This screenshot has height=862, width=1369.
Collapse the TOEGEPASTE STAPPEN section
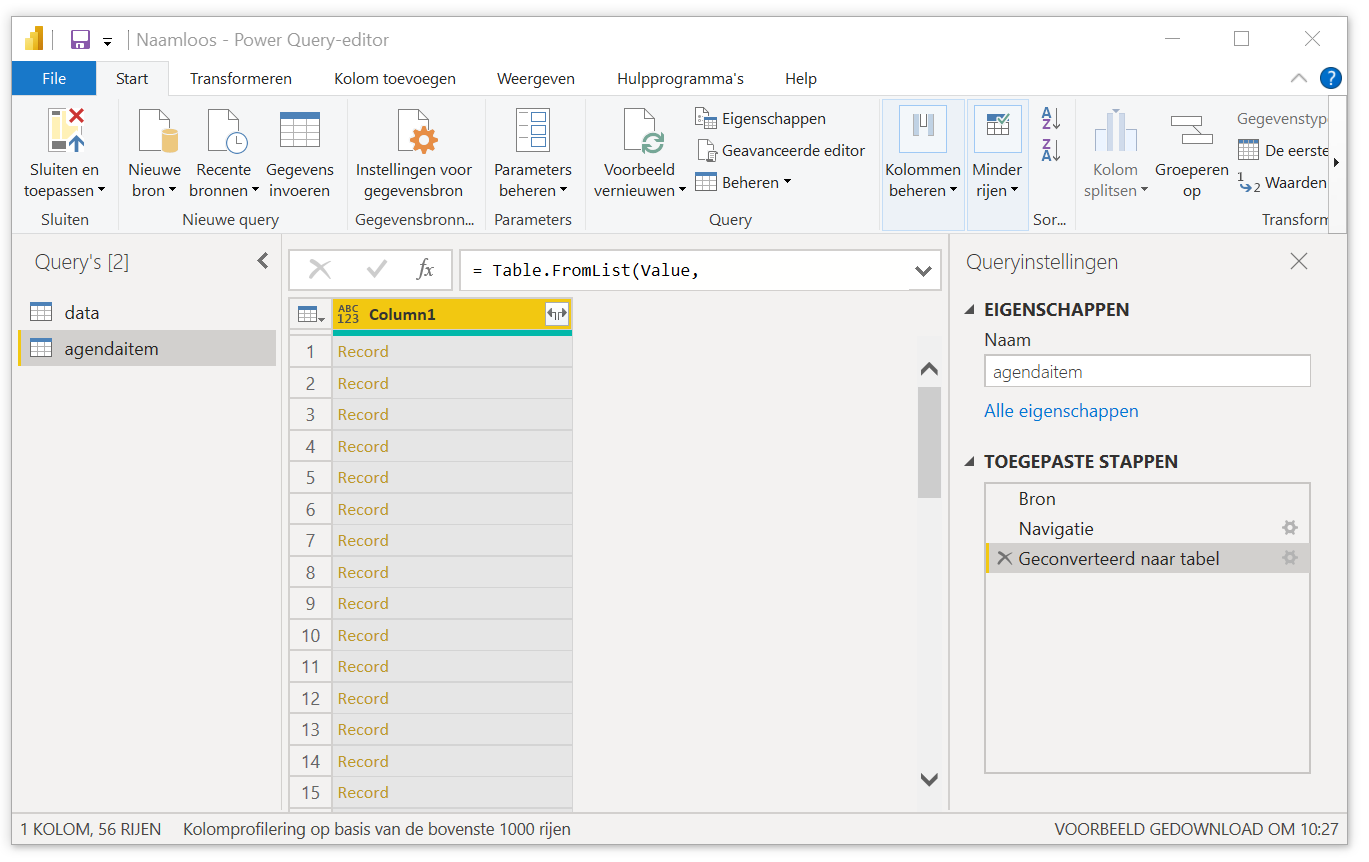point(970,462)
